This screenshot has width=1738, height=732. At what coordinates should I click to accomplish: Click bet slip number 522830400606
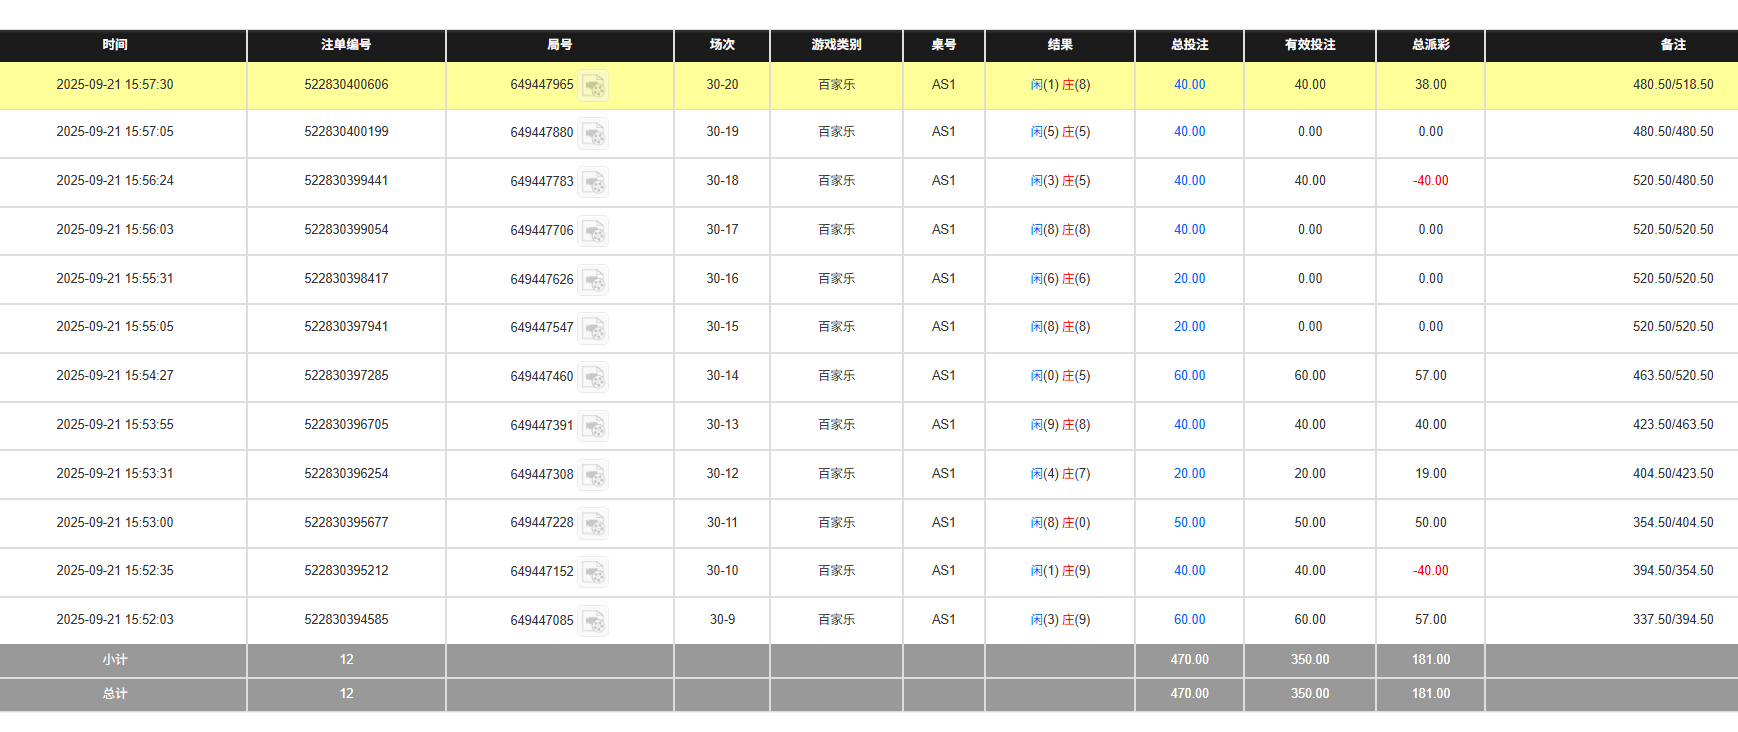(346, 85)
